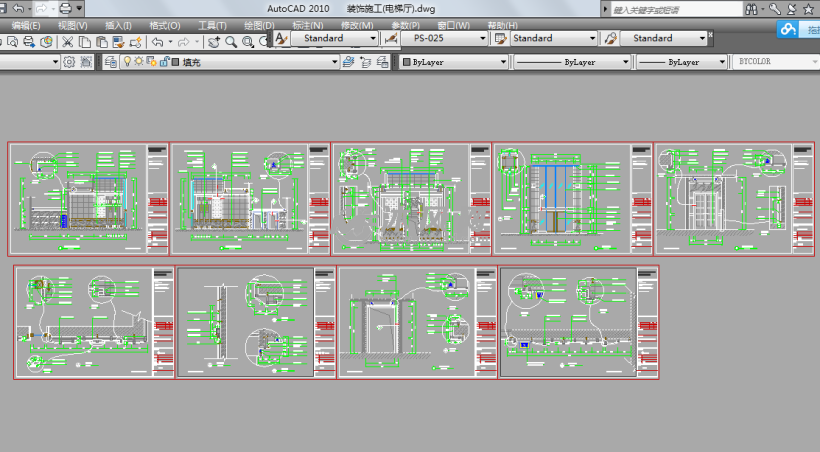Click the Undo arrow button

[158, 42]
